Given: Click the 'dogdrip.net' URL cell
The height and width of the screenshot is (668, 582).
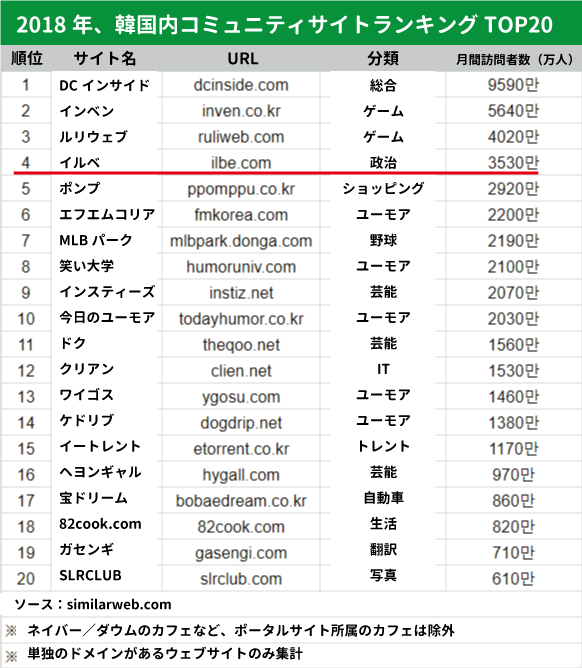Looking at the screenshot, I should pos(241,423).
